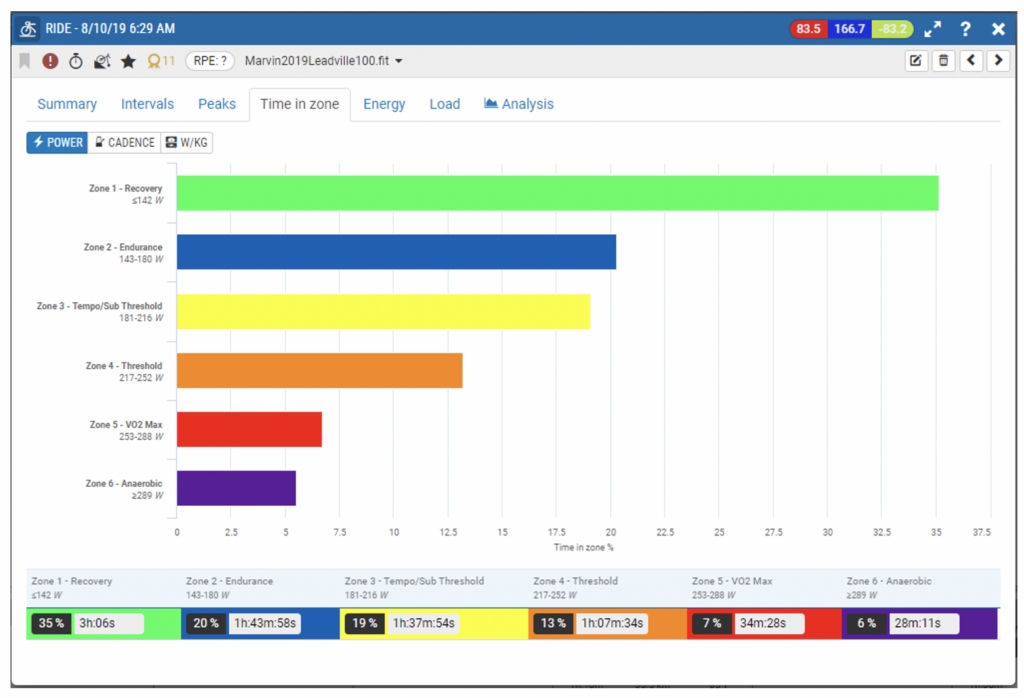Open the Analysis tab
Screen dimensions: 1024x698
point(519,104)
